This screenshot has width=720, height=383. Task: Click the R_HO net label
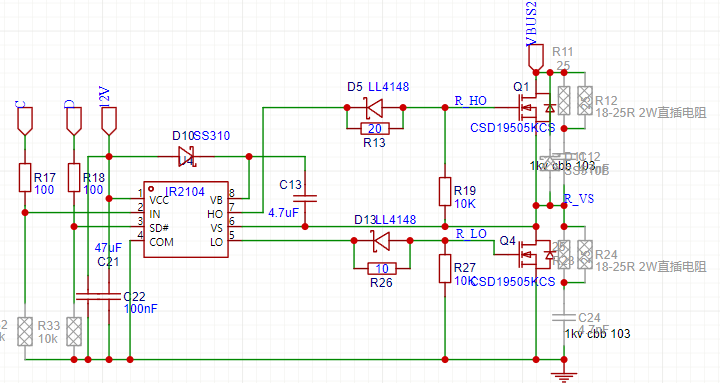(471, 101)
